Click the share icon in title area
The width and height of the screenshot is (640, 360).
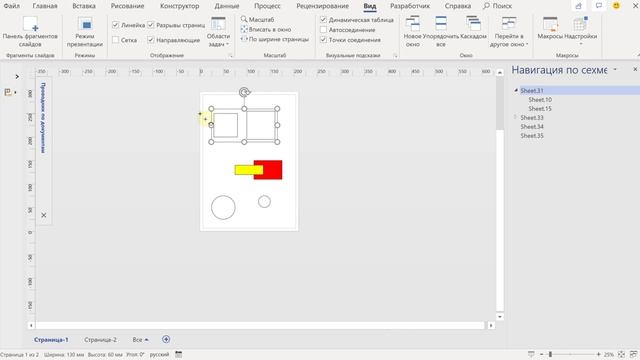click(x=578, y=6)
